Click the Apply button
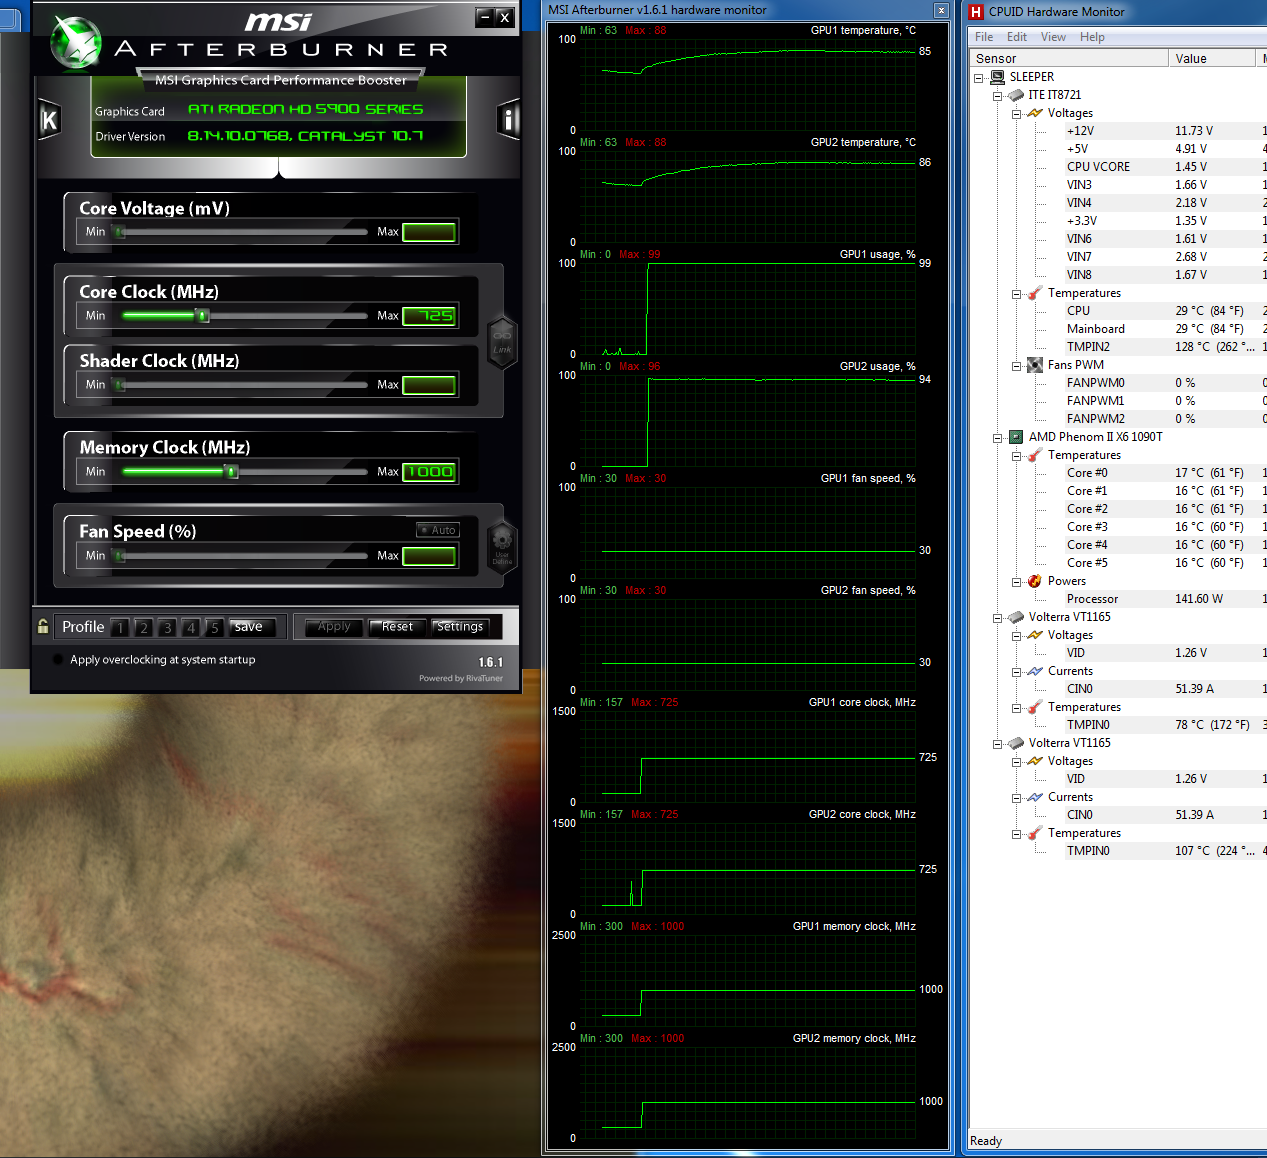Screen dimensions: 1267x1158 (334, 627)
